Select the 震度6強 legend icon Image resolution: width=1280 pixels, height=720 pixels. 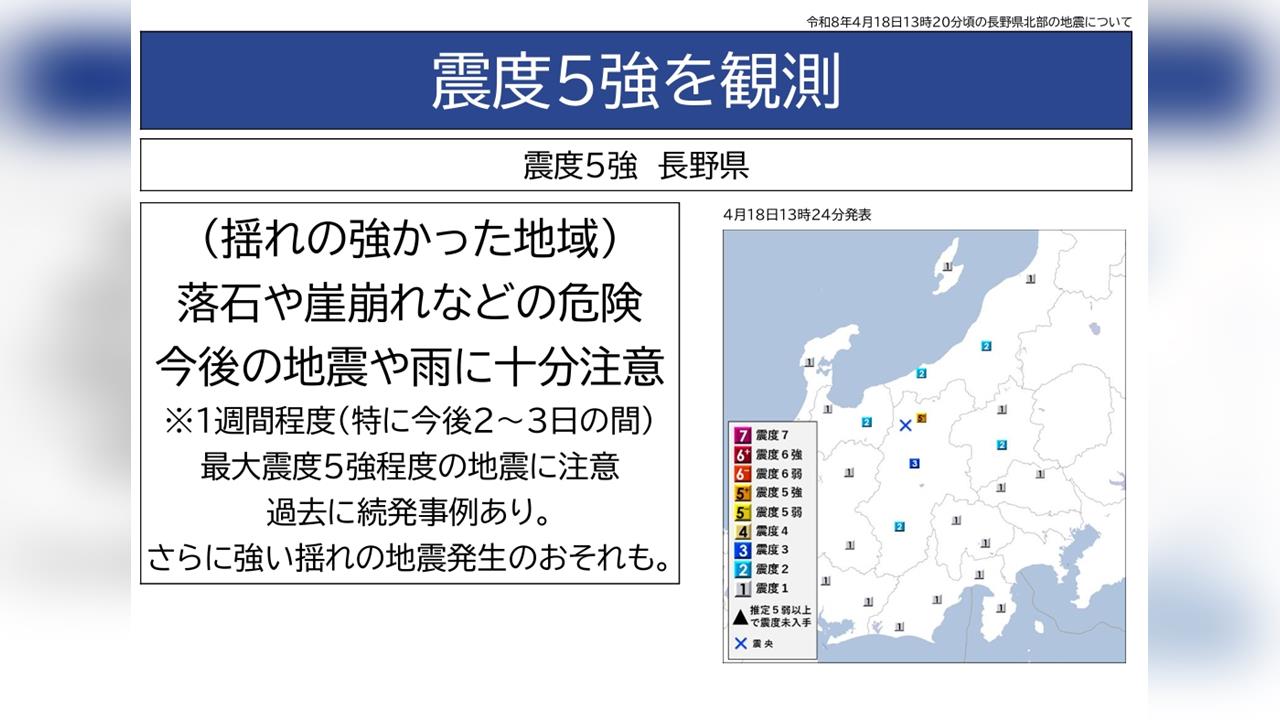tap(742, 454)
